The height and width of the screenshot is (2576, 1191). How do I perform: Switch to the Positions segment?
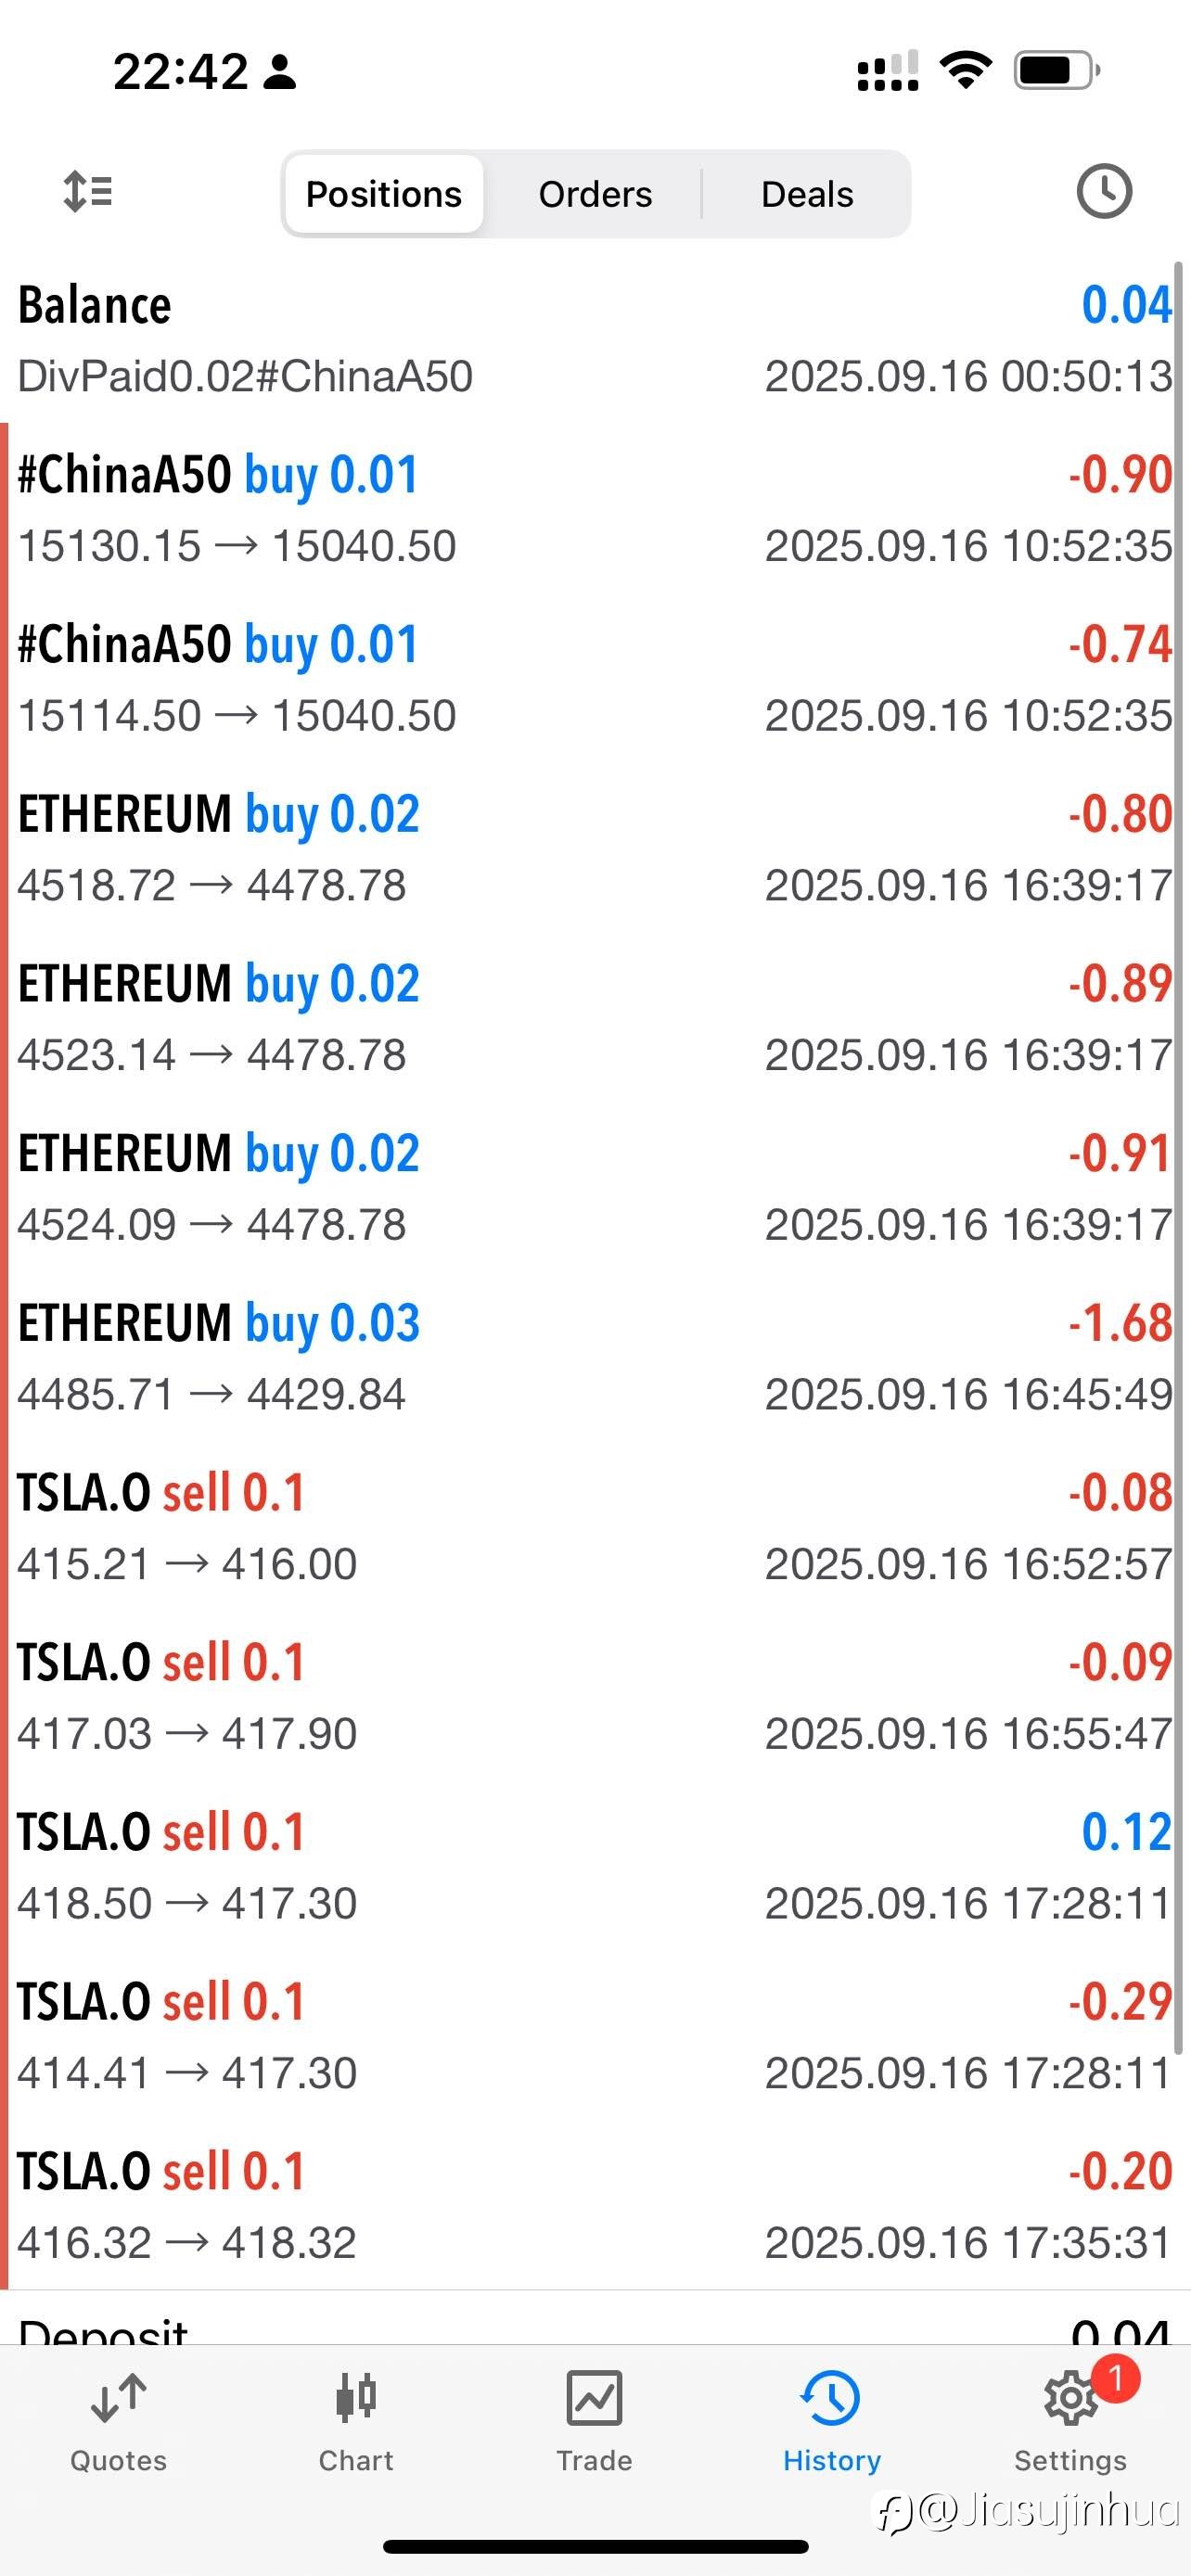click(x=384, y=194)
